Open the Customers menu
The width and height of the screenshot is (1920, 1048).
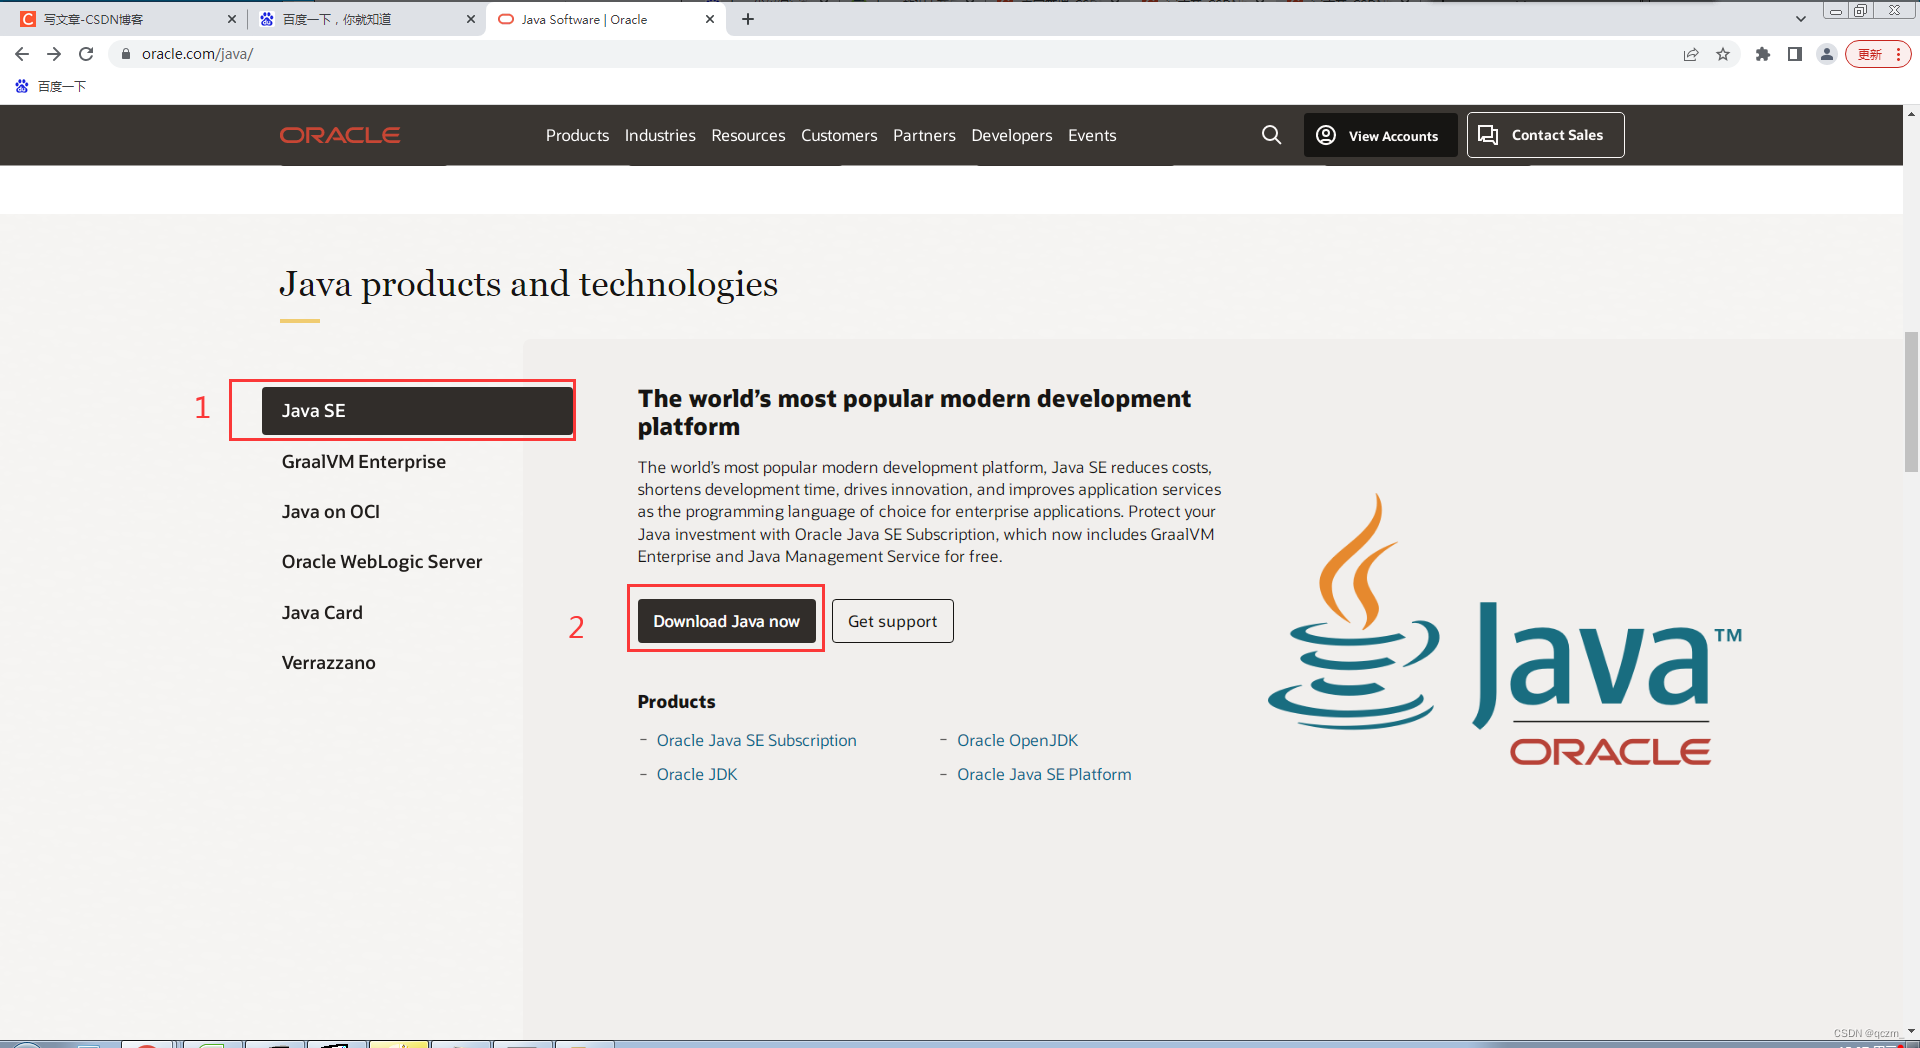(839, 135)
